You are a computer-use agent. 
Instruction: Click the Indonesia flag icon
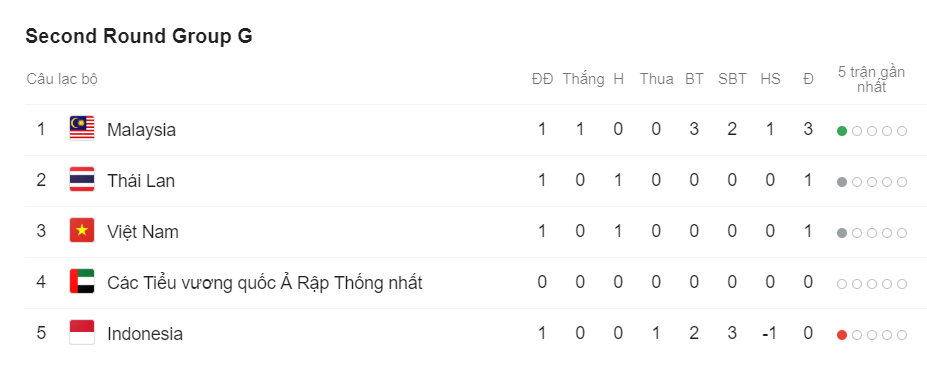(x=82, y=332)
